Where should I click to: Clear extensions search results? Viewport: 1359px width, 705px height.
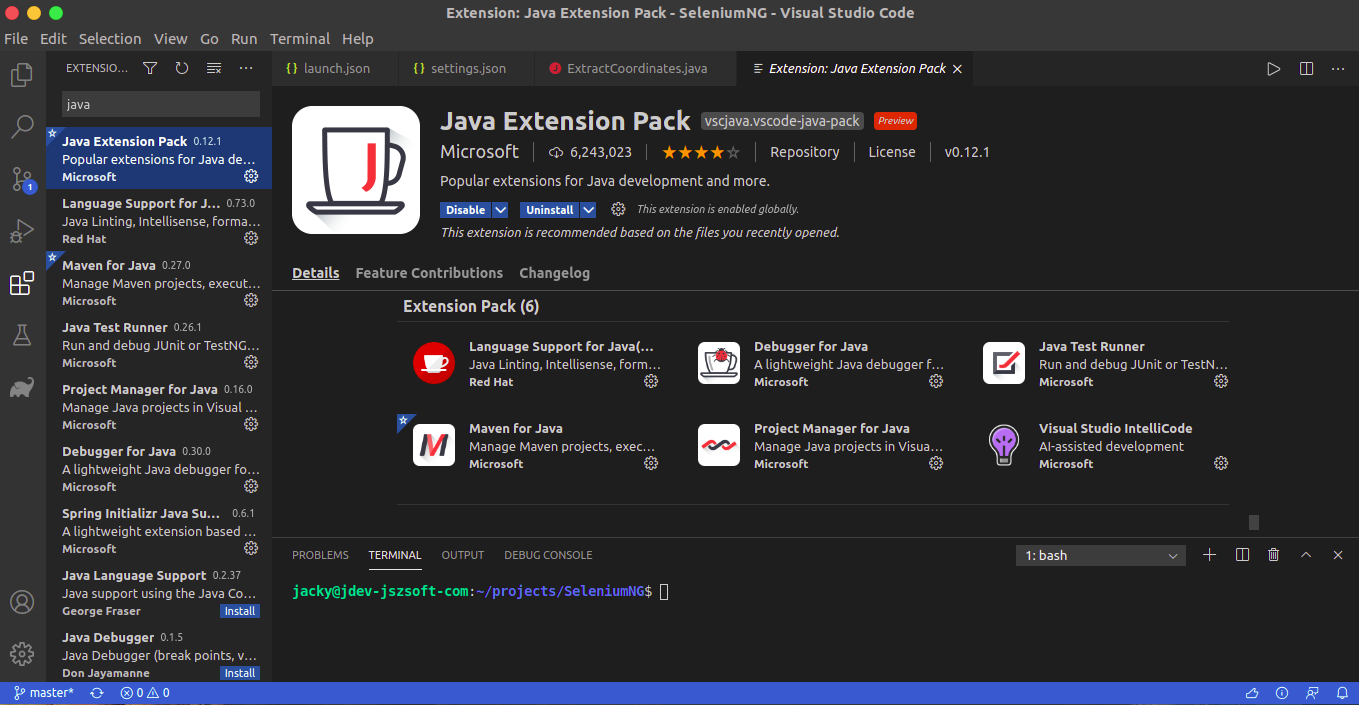[x=214, y=68]
